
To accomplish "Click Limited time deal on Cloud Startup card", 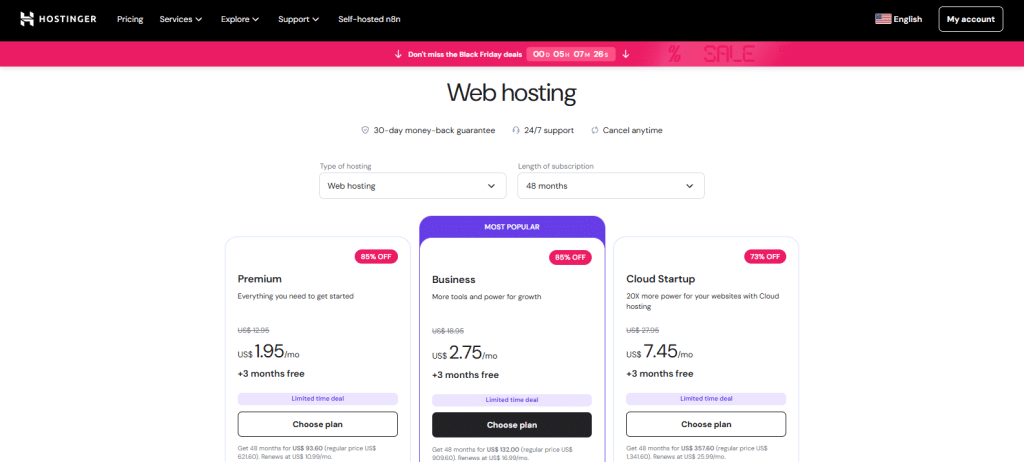I will [706, 399].
